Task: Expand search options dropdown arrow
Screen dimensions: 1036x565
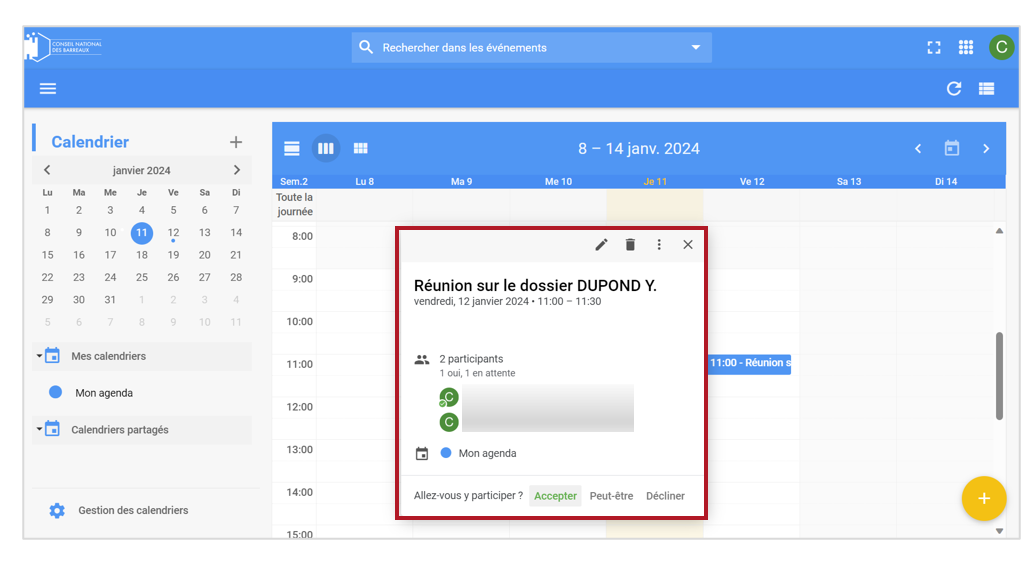Action: point(695,48)
